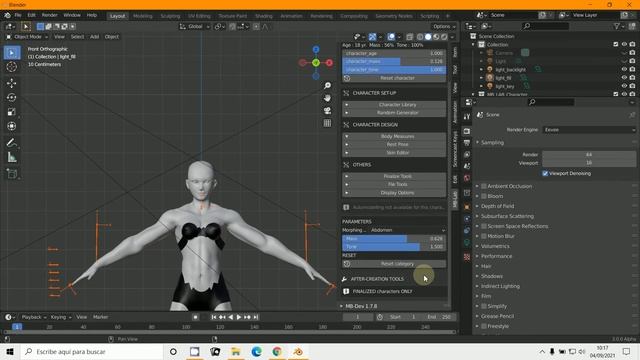Open File Explorer from taskbar
The image size is (640, 360).
pos(236,351)
